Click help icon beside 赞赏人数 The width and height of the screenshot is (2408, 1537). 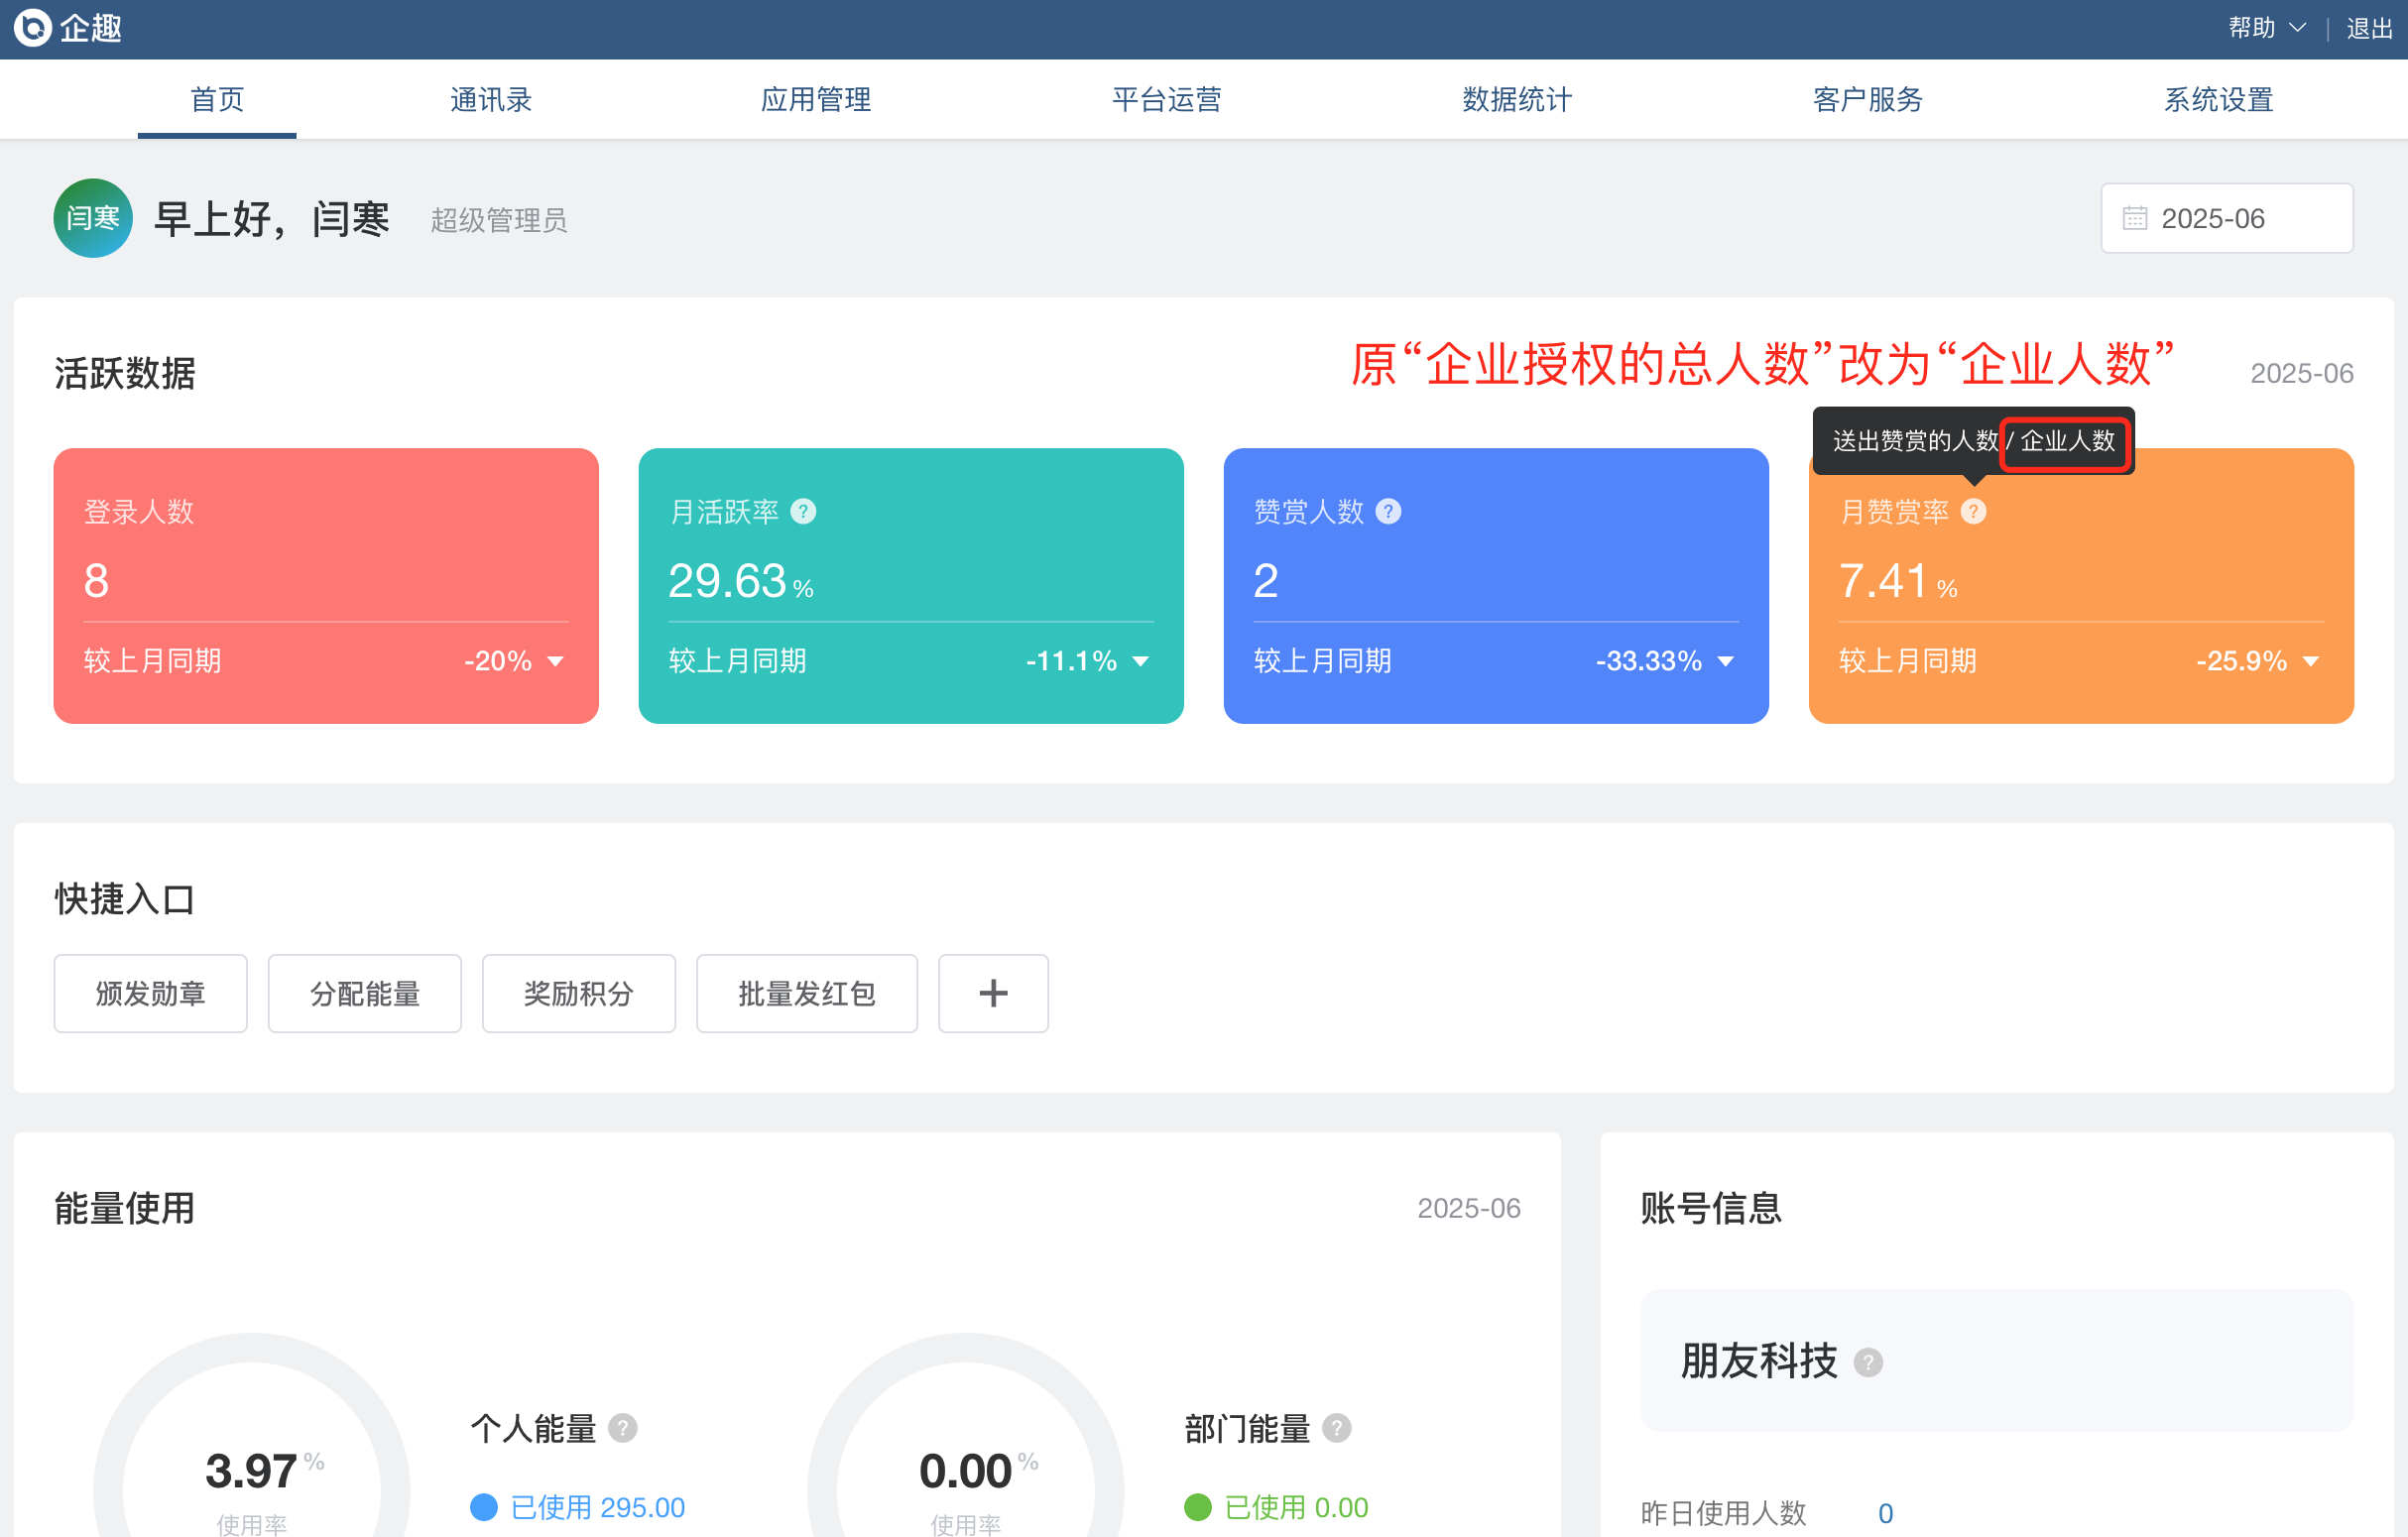click(1388, 512)
